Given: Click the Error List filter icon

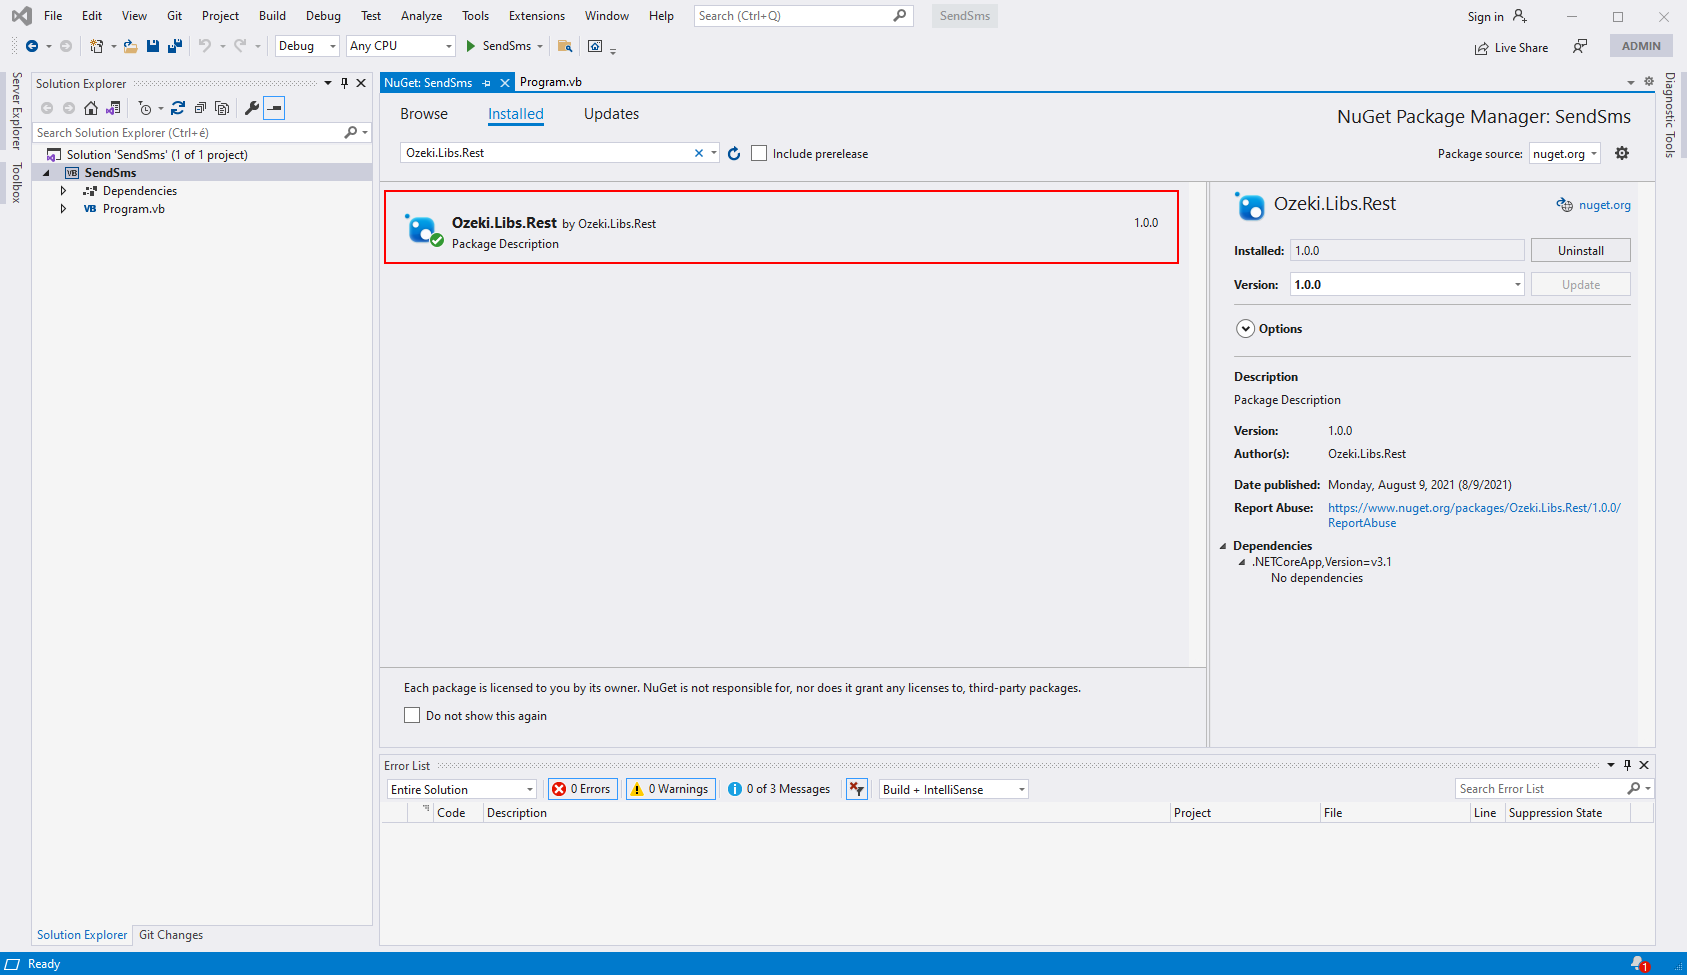Looking at the screenshot, I should 857,789.
